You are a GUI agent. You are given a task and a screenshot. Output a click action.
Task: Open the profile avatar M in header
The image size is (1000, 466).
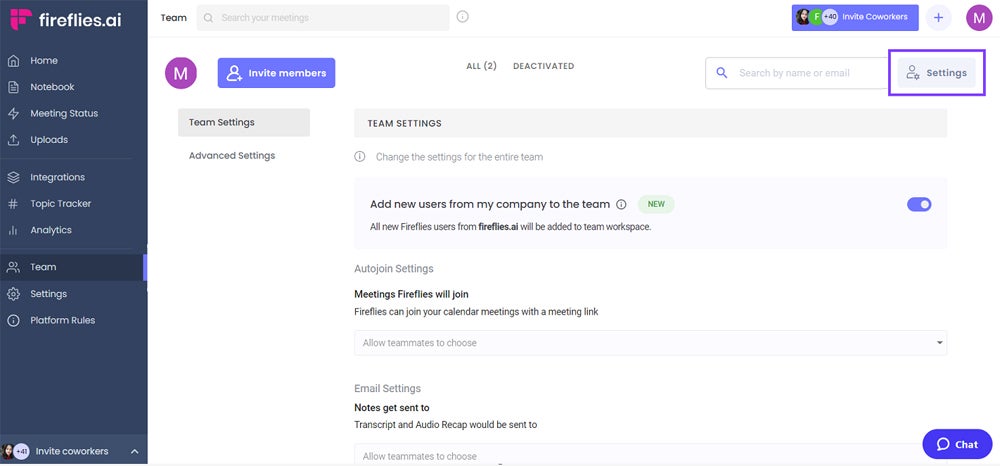click(979, 18)
